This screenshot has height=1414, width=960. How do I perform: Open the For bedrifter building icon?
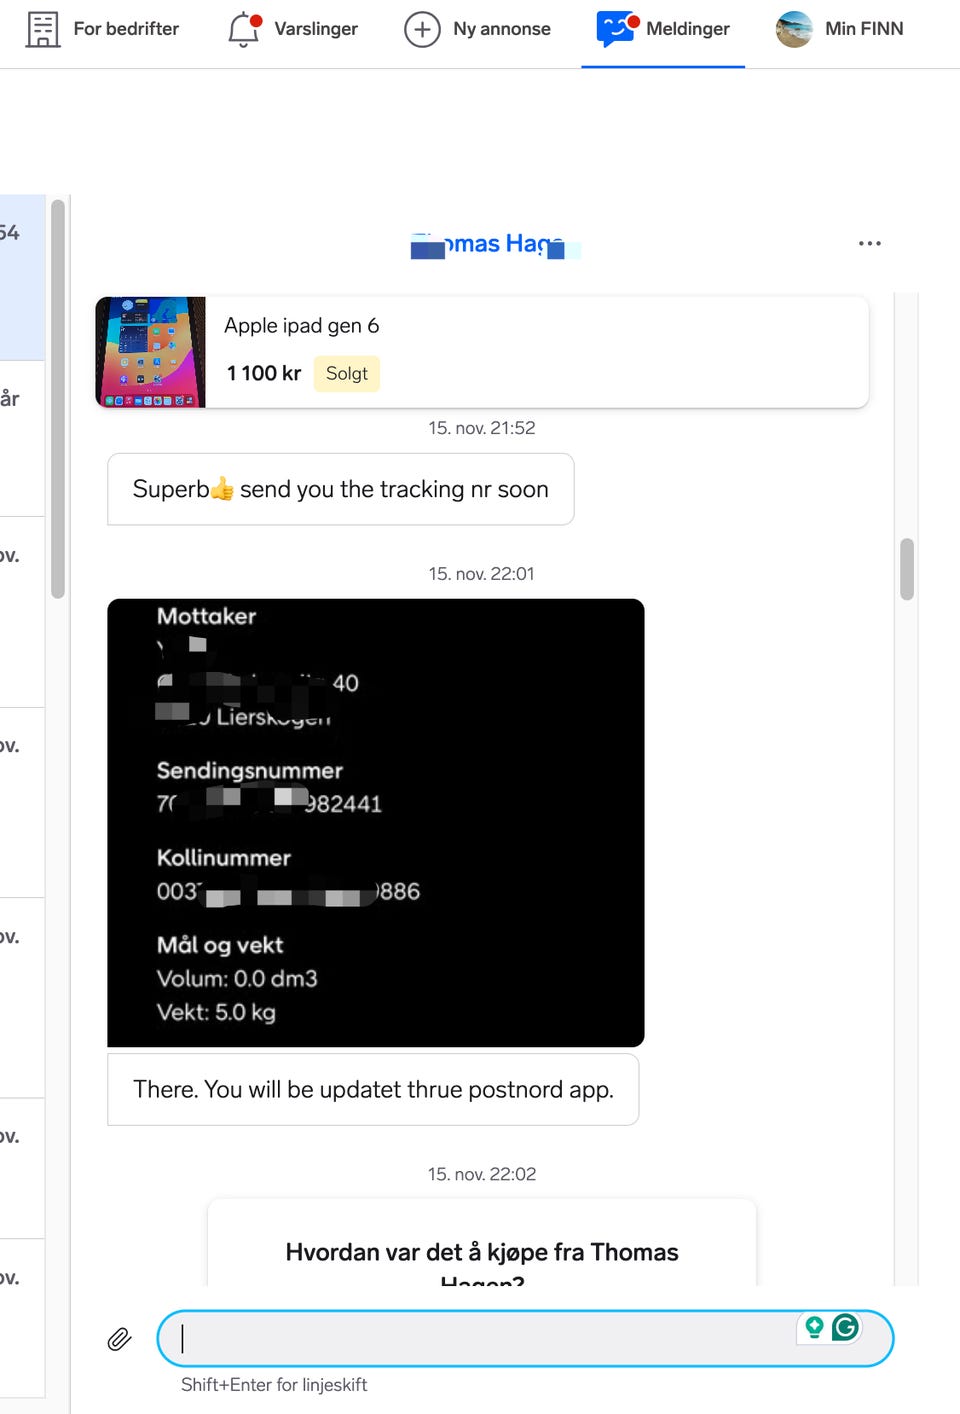(42, 29)
